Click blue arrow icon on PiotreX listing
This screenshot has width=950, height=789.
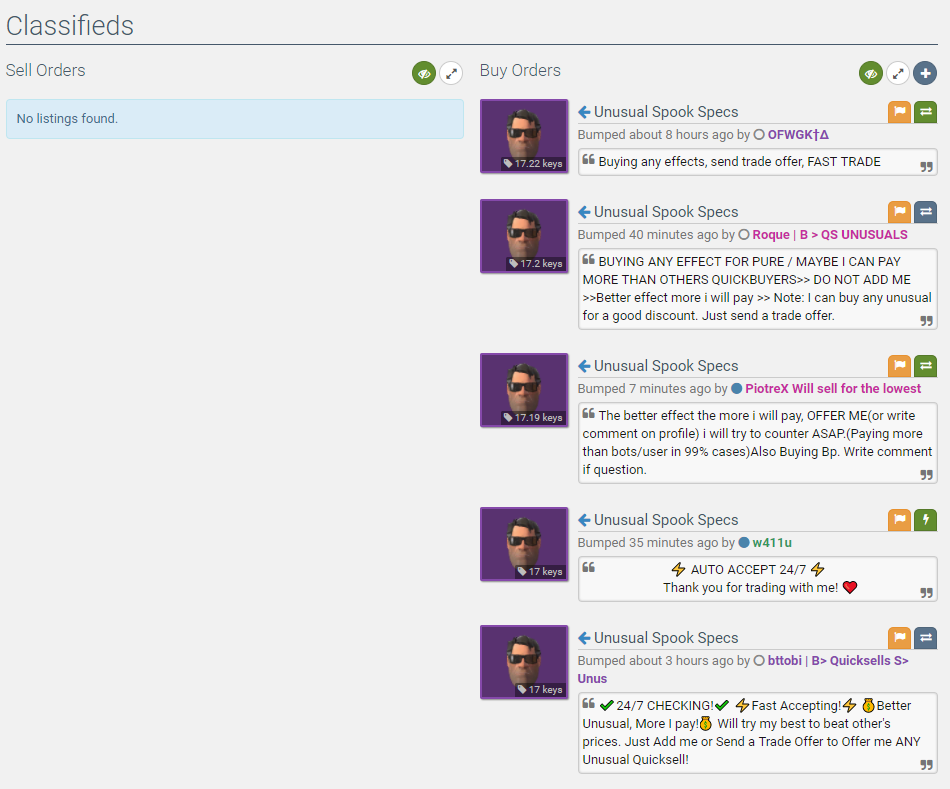click(x=584, y=366)
